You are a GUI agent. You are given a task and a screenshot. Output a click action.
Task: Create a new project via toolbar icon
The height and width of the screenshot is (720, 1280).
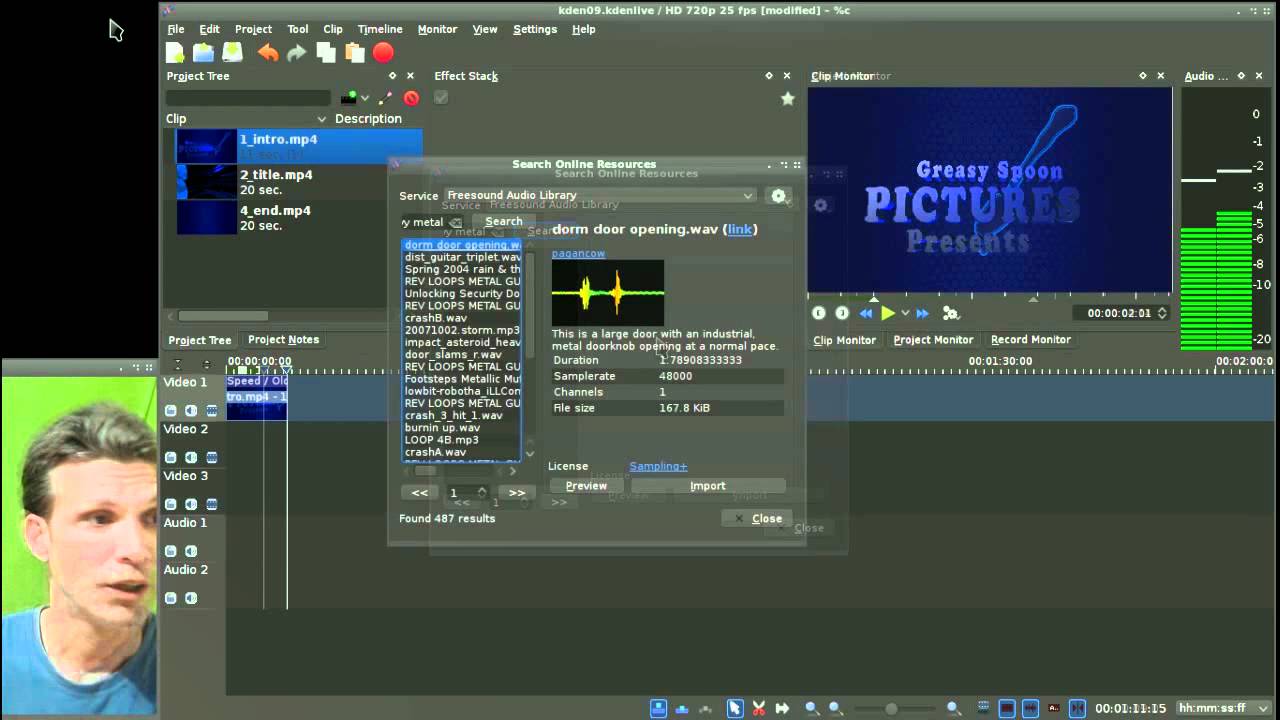click(175, 53)
